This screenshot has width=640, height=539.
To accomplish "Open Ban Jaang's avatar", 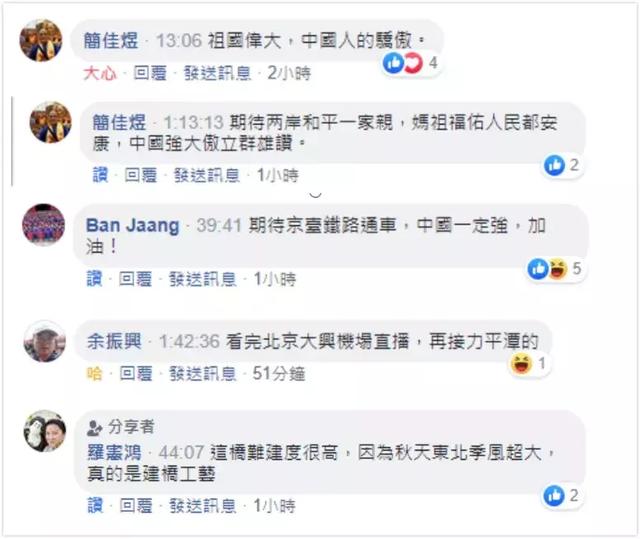I will [x=43, y=225].
